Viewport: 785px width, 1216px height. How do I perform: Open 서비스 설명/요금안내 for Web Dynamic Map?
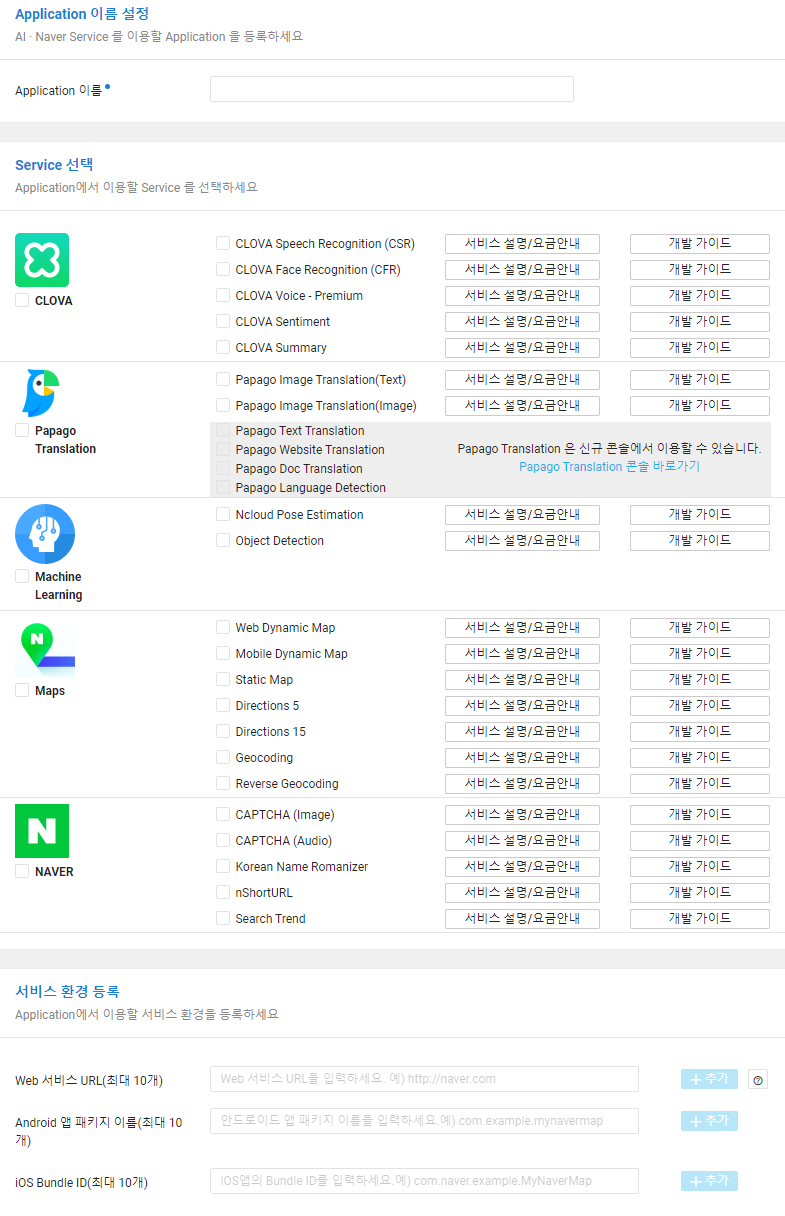click(522, 627)
